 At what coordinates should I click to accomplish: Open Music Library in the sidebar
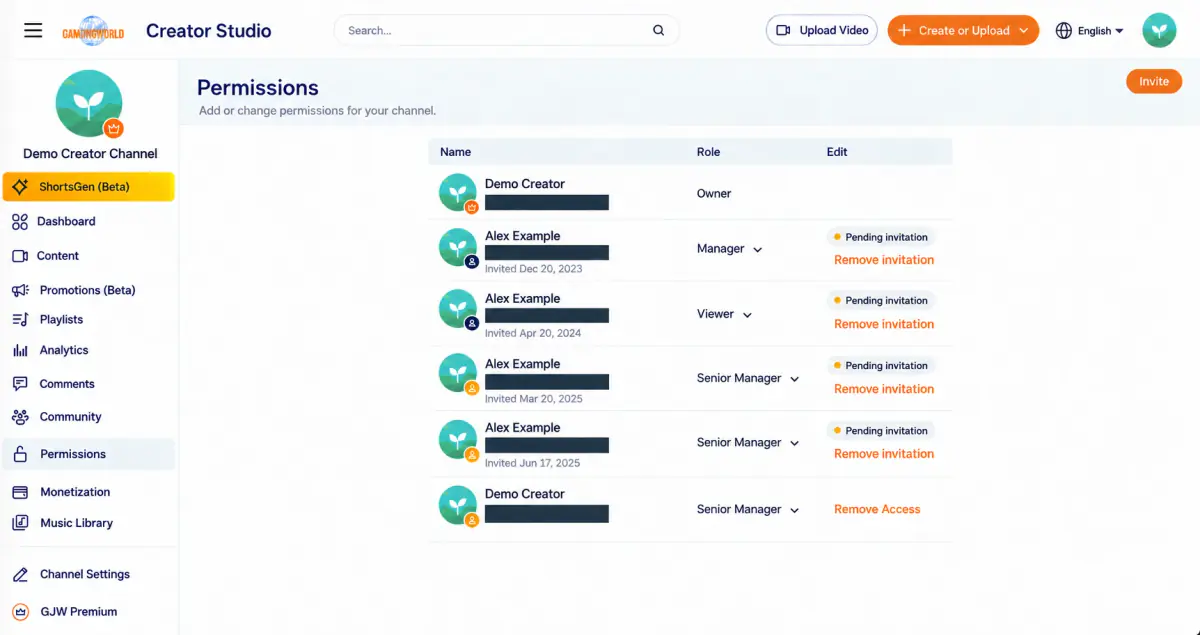76,523
